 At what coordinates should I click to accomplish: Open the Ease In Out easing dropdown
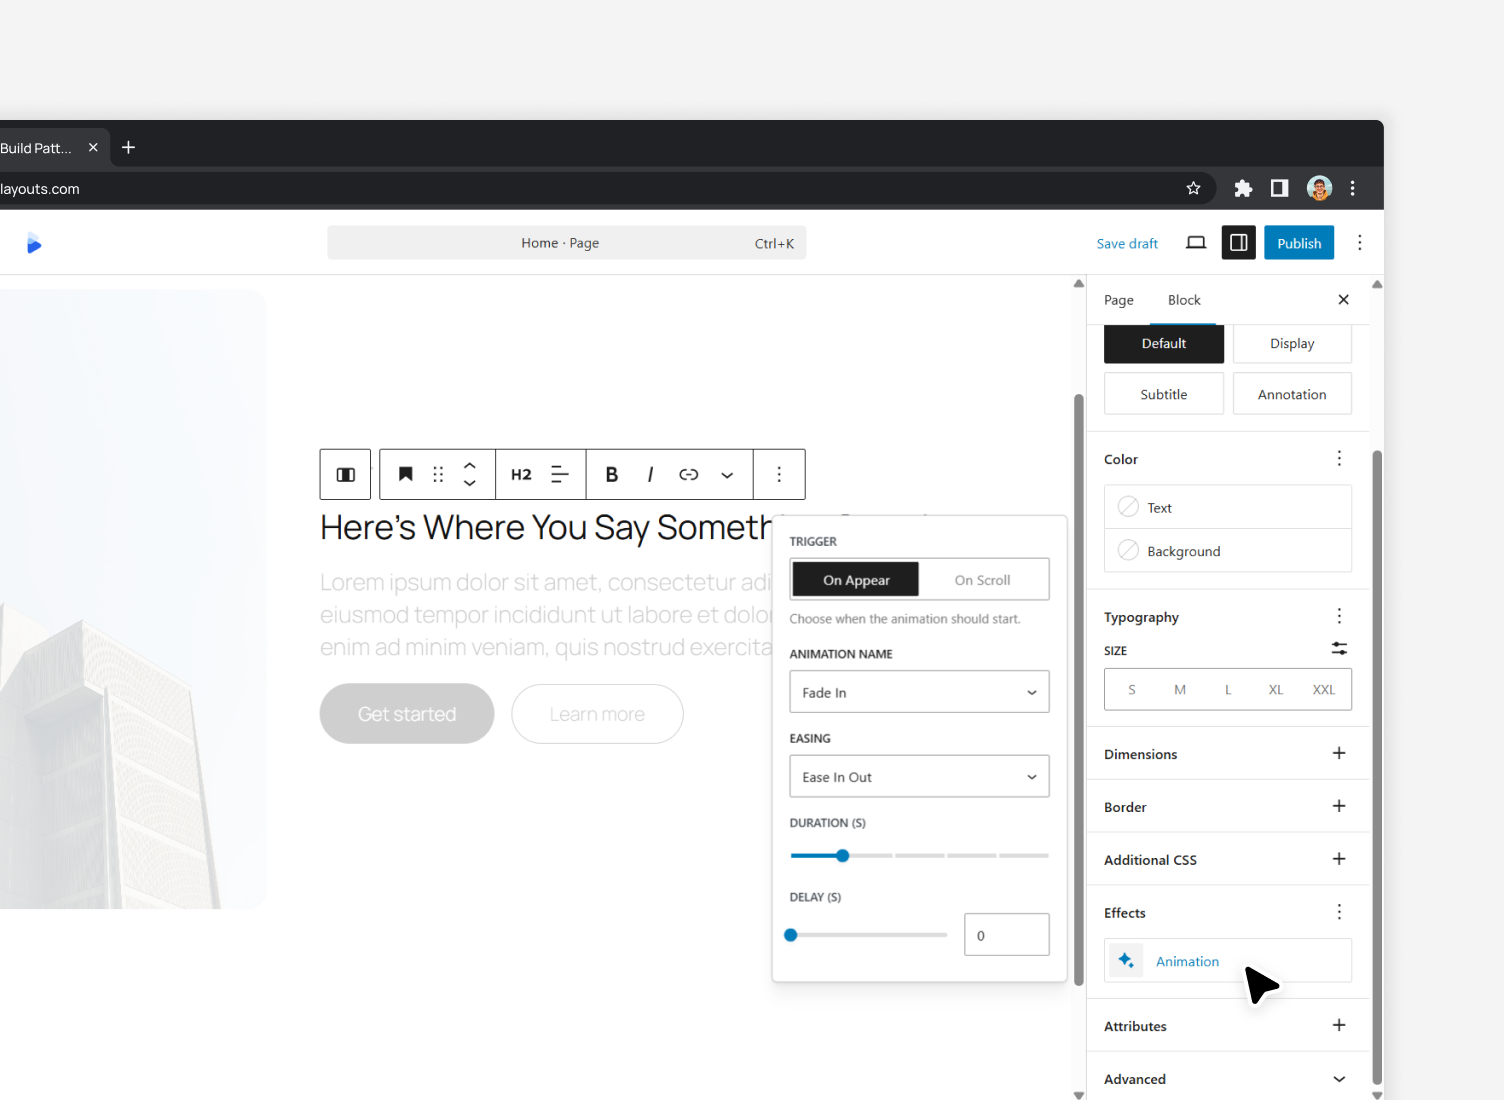(x=919, y=777)
